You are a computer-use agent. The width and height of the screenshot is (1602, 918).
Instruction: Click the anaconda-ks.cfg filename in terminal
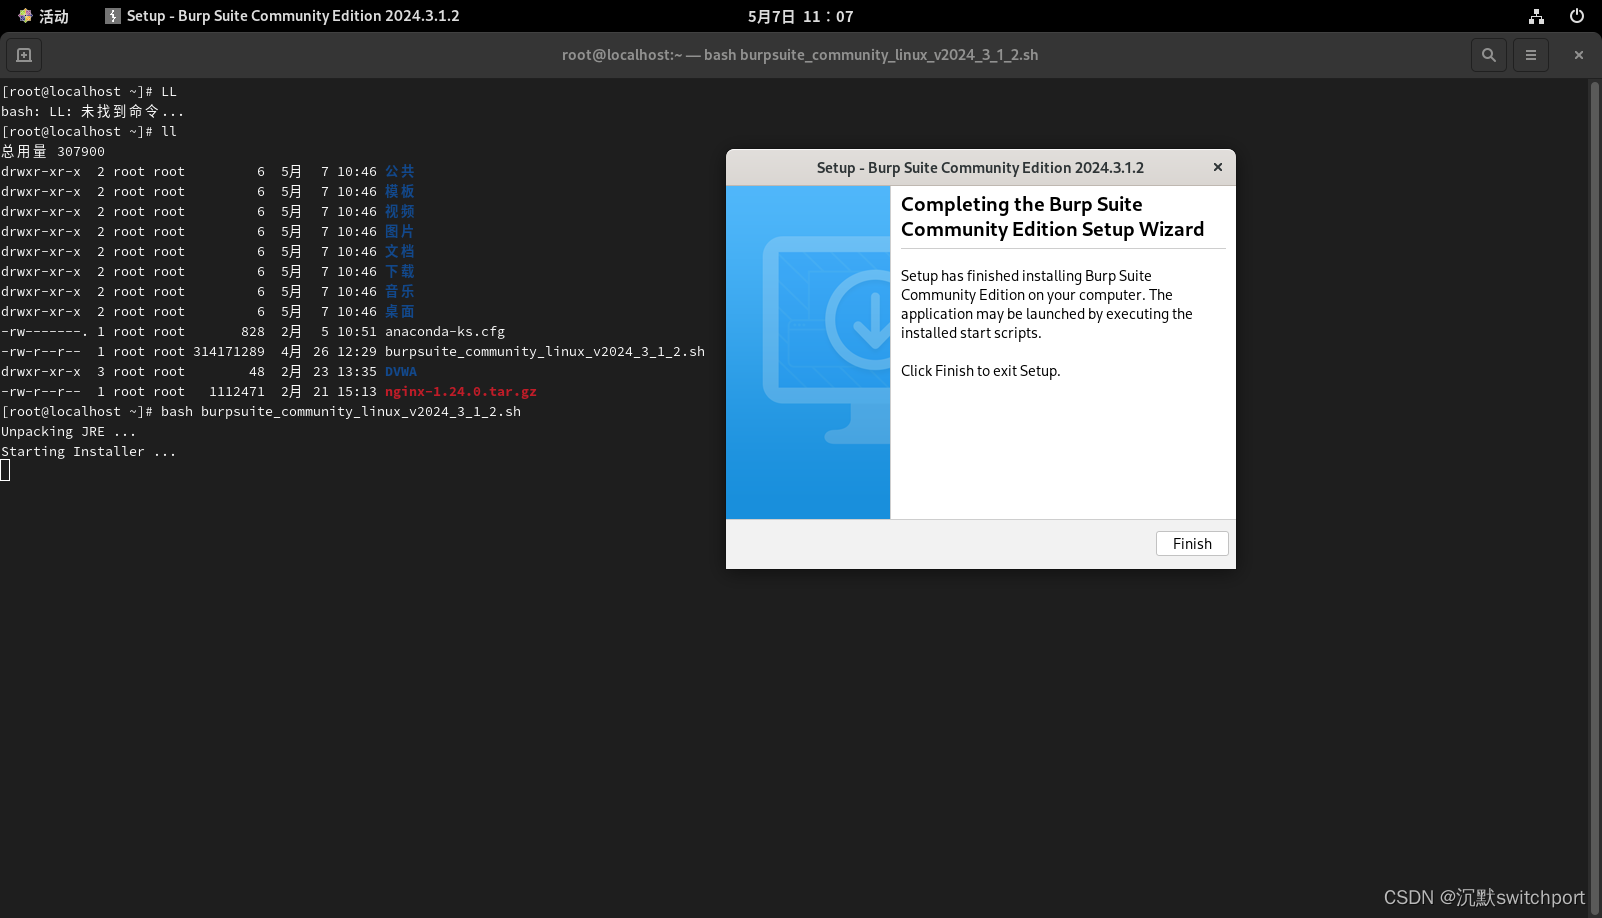coord(445,331)
